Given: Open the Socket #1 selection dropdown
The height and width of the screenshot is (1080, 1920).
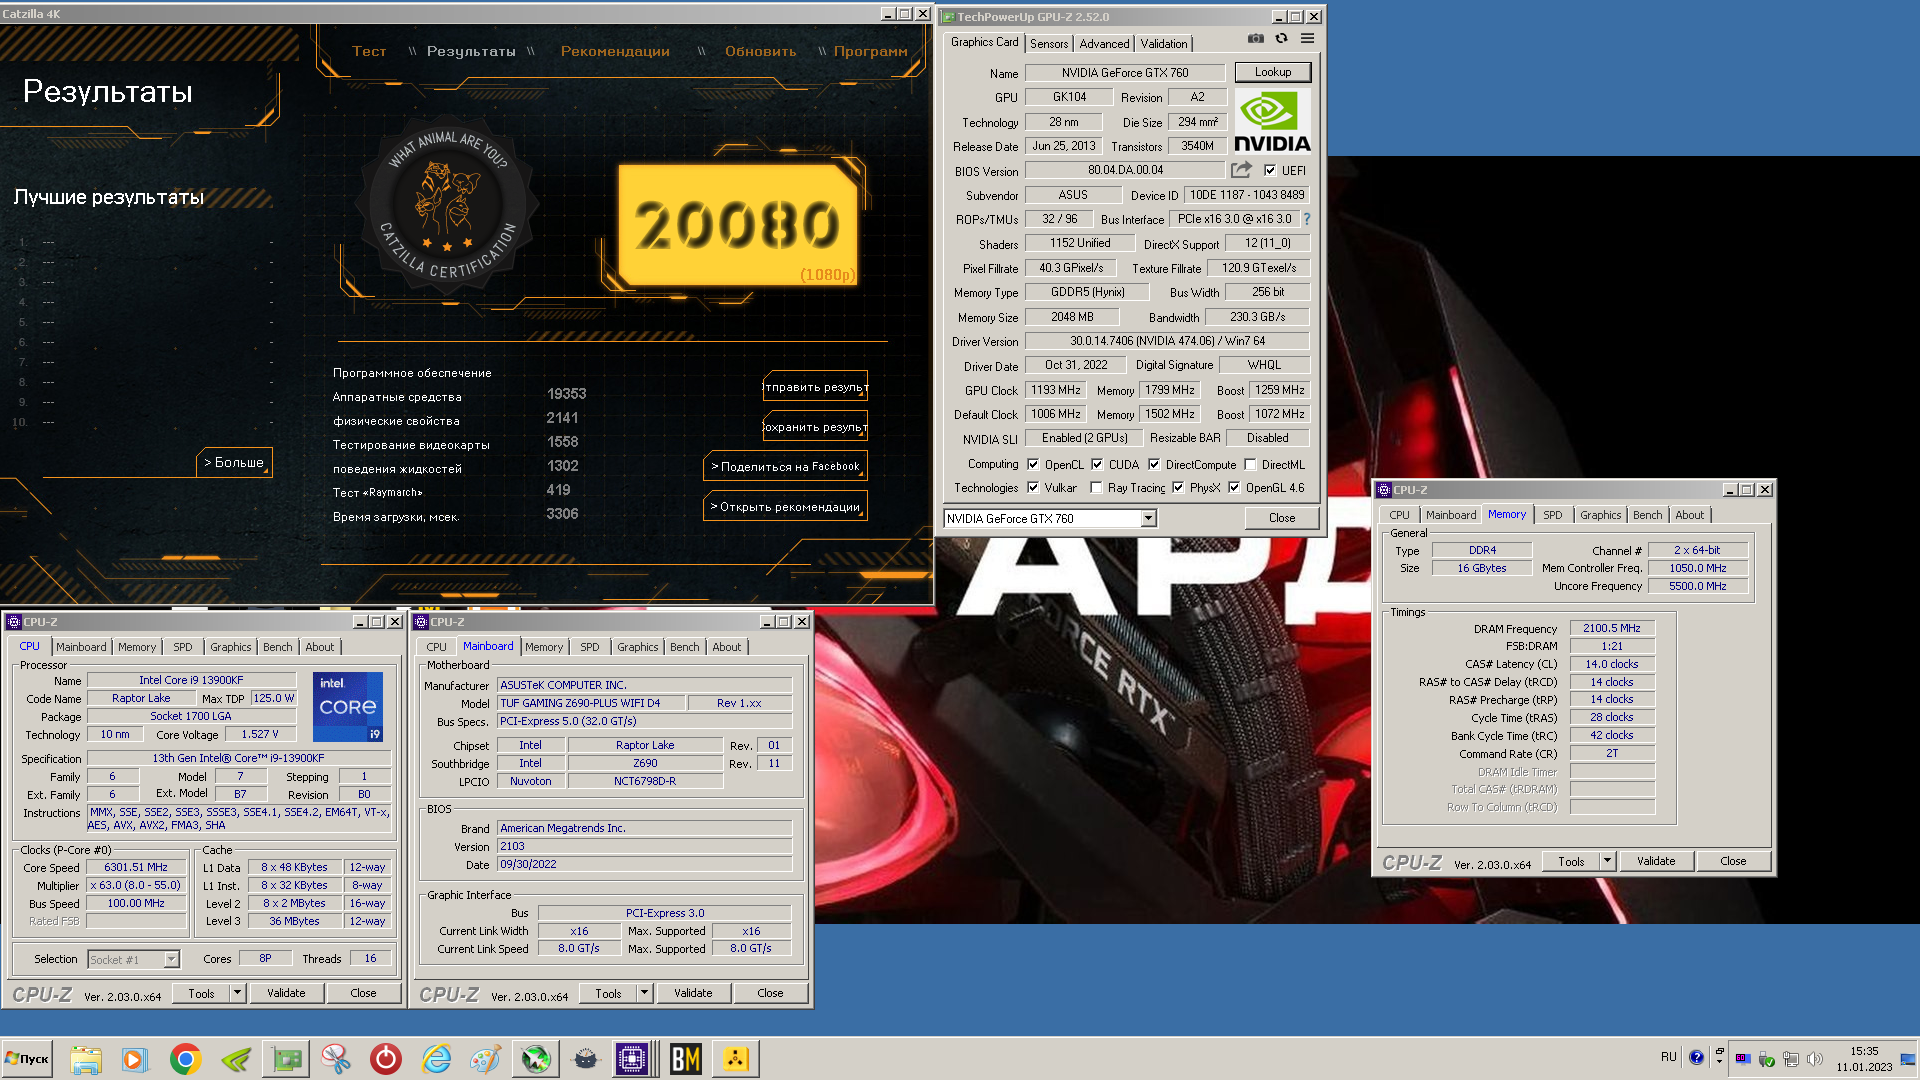Looking at the screenshot, I should [x=133, y=959].
